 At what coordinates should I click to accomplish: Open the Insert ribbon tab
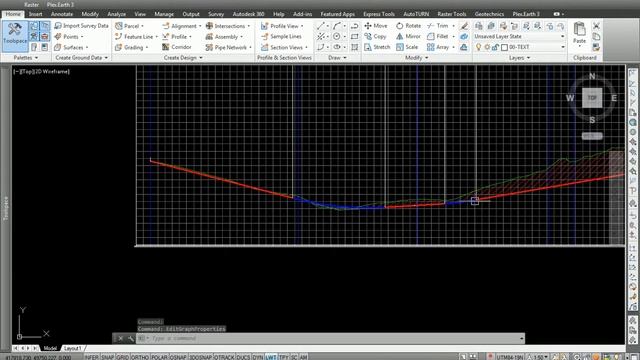pos(36,14)
